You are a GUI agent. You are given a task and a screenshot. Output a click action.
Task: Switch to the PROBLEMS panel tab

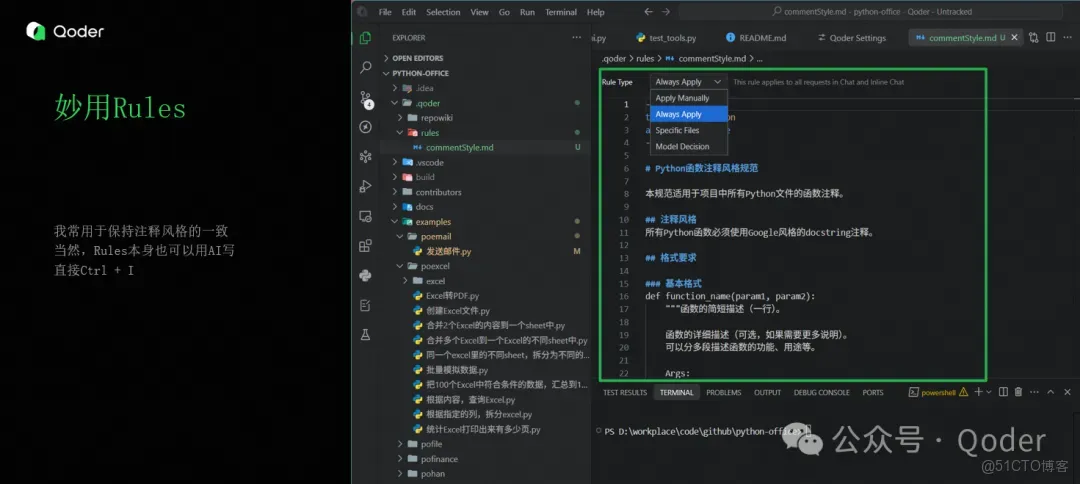(723, 392)
